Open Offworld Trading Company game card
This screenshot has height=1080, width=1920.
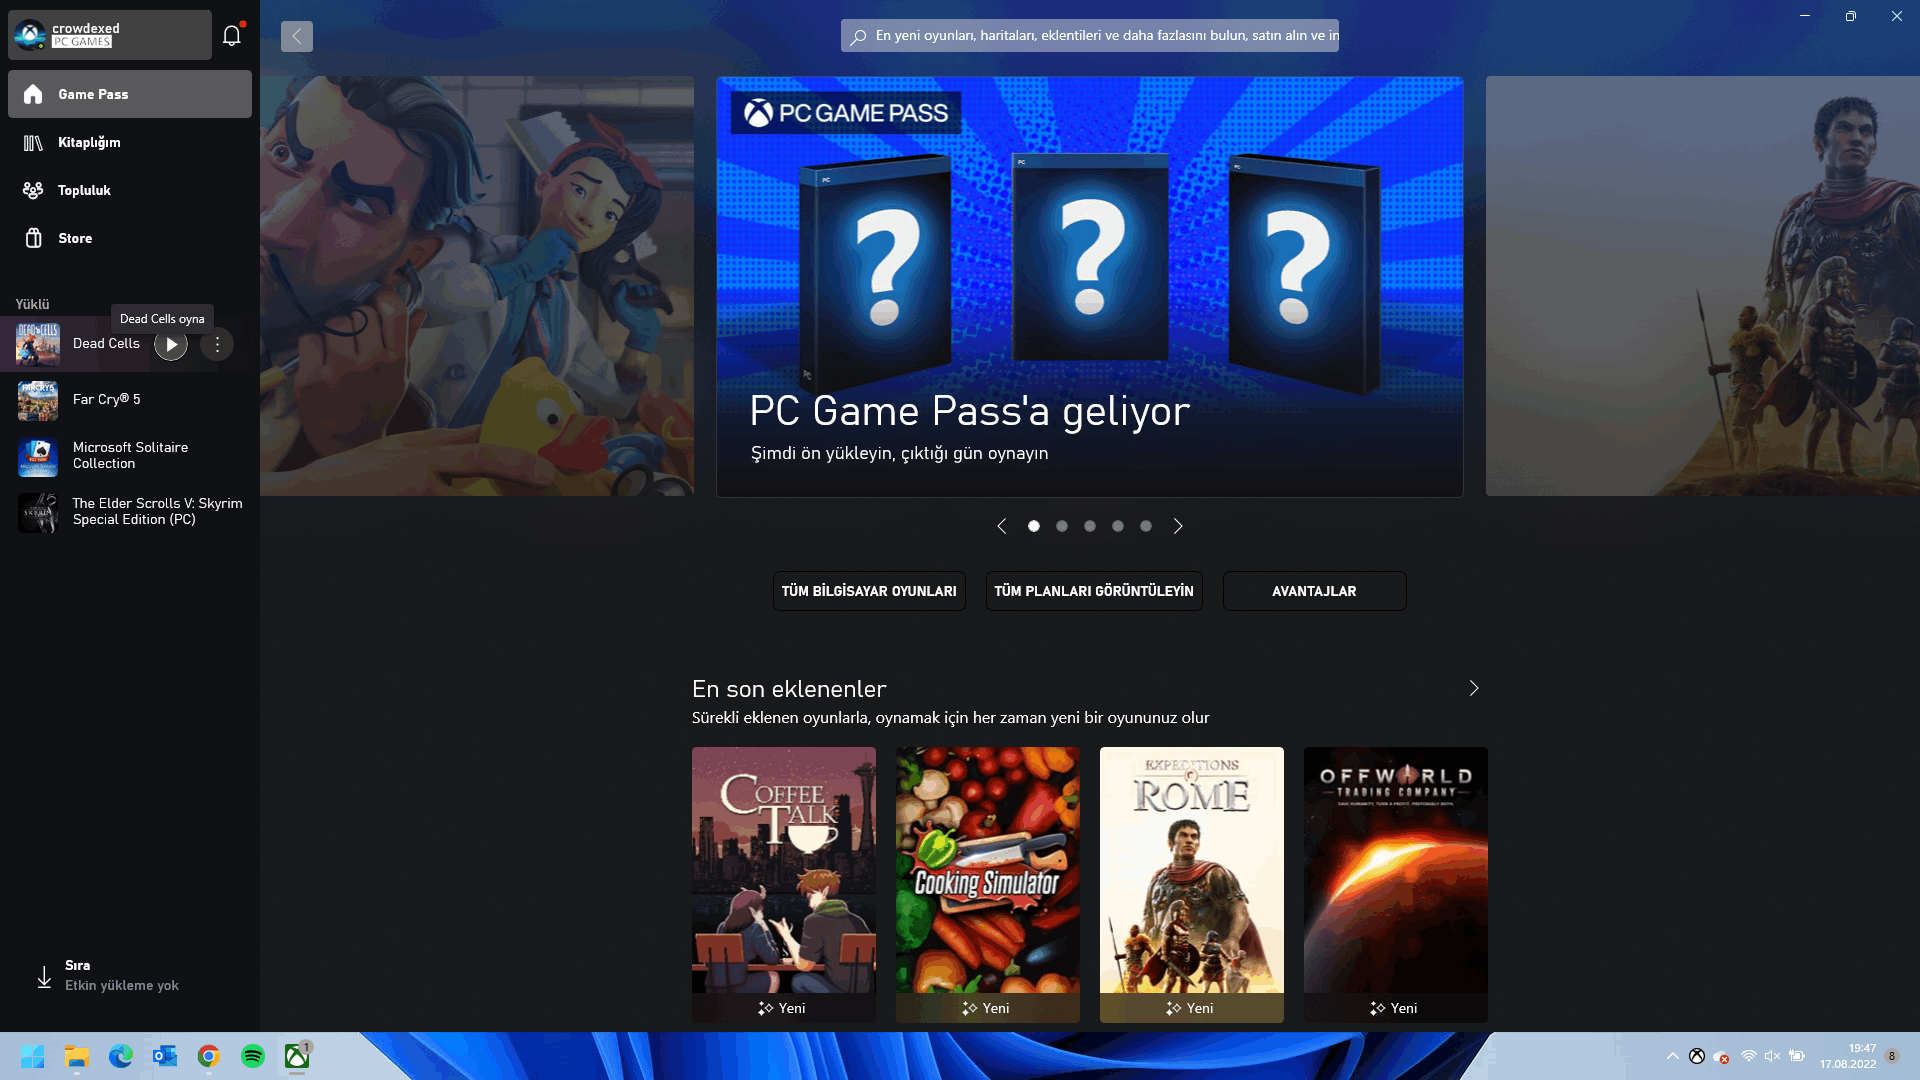tap(1396, 884)
